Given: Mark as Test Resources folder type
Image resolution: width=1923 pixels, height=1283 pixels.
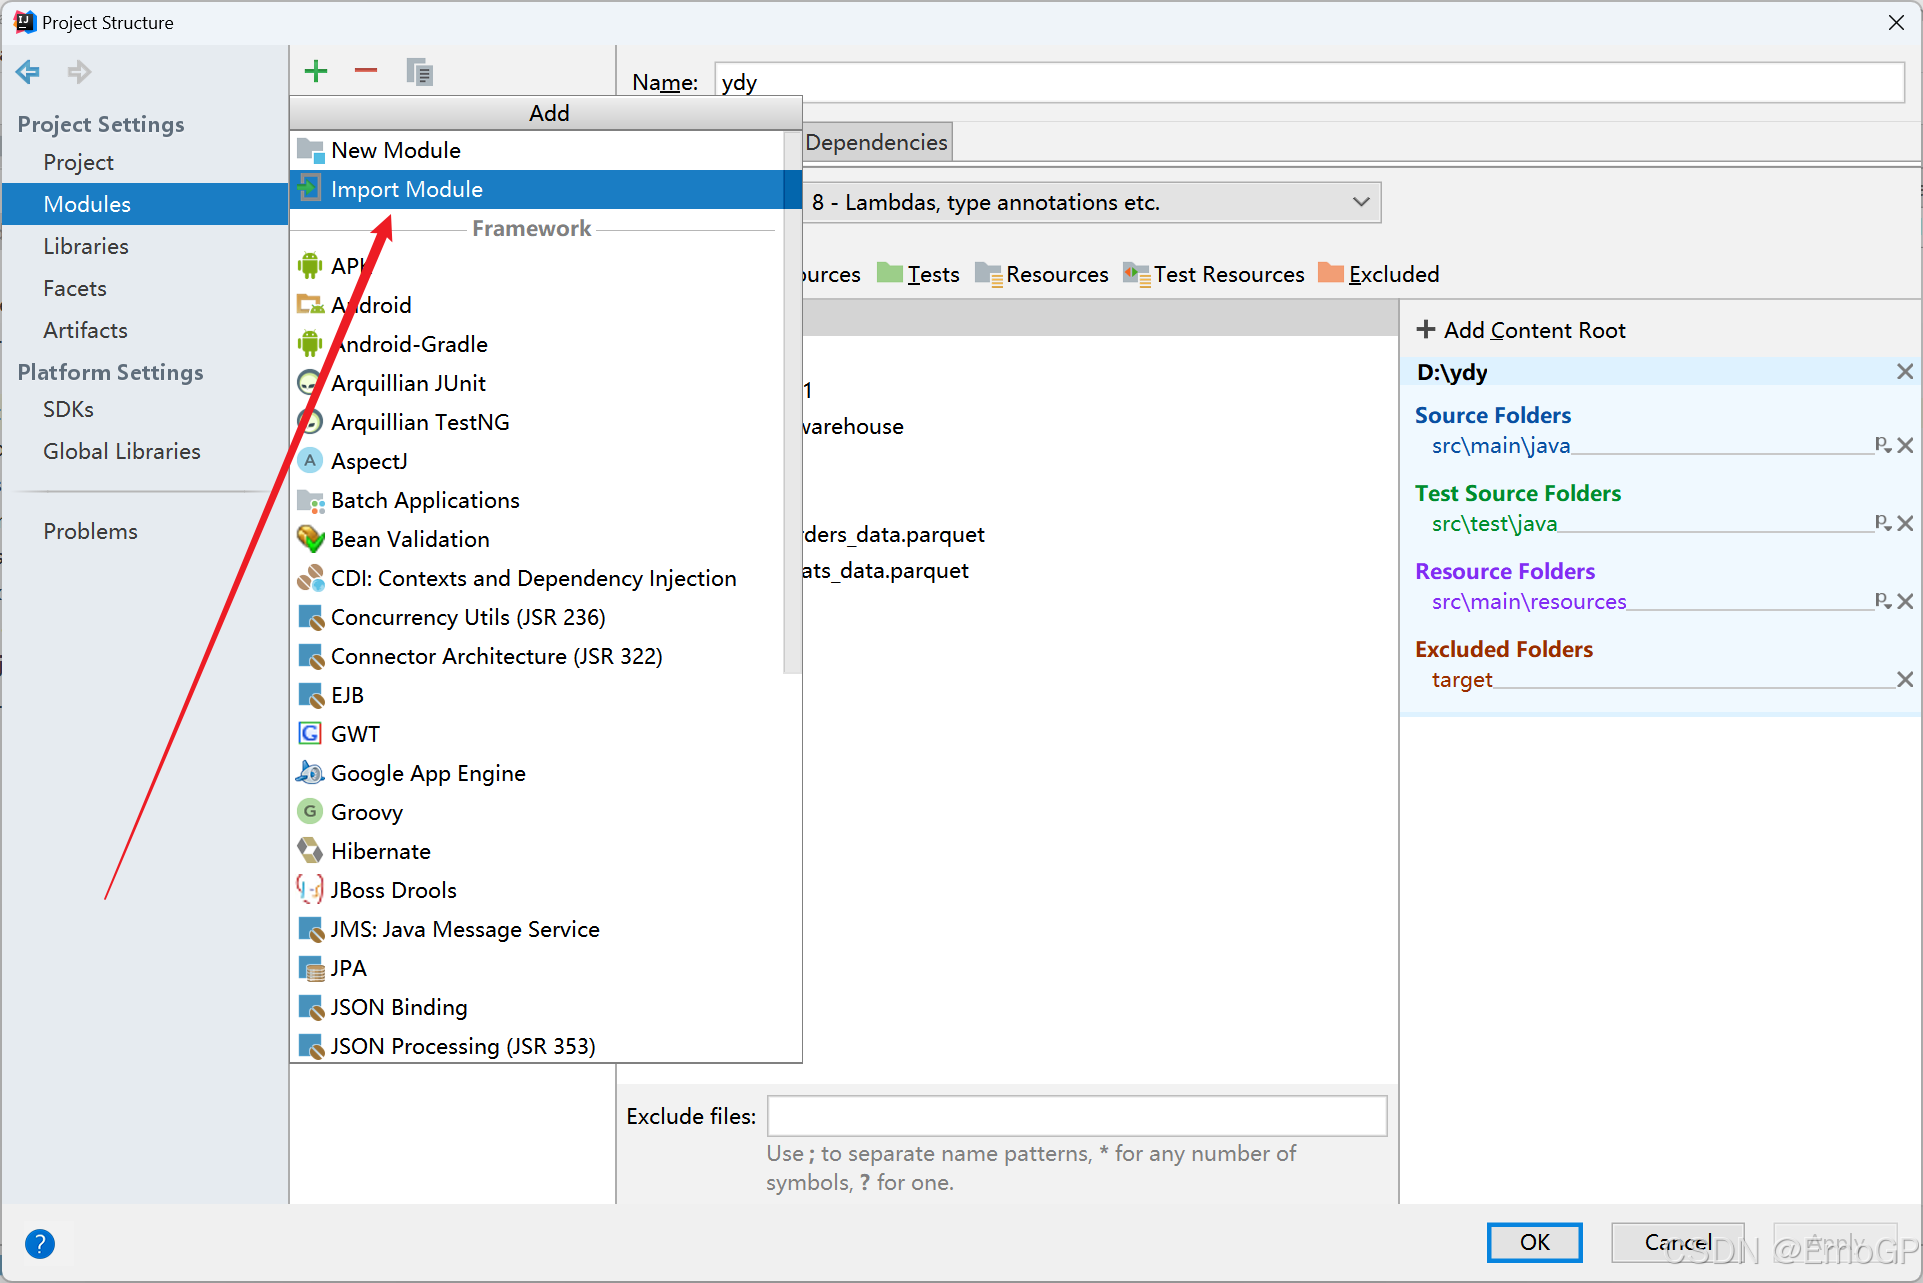Looking at the screenshot, I should (x=1214, y=274).
